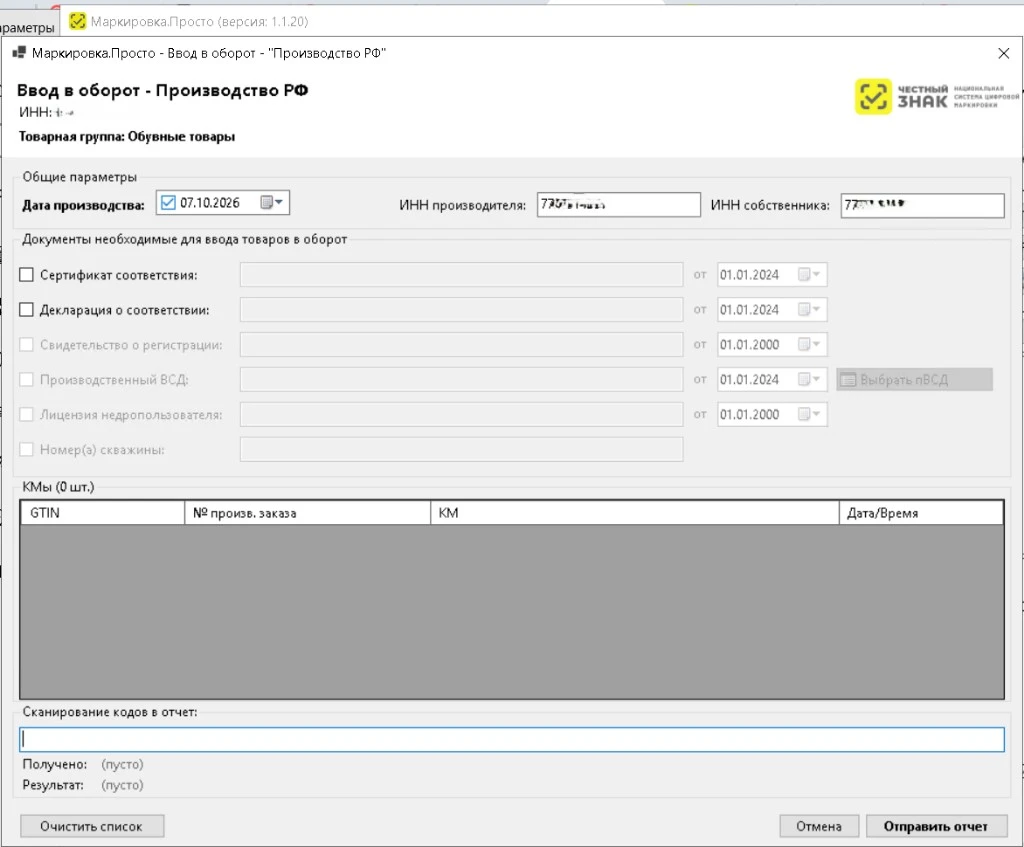This screenshot has height=847, width=1024.
Task: Click the Маркировка.Просто app icon in title bar
Action: coord(78,22)
